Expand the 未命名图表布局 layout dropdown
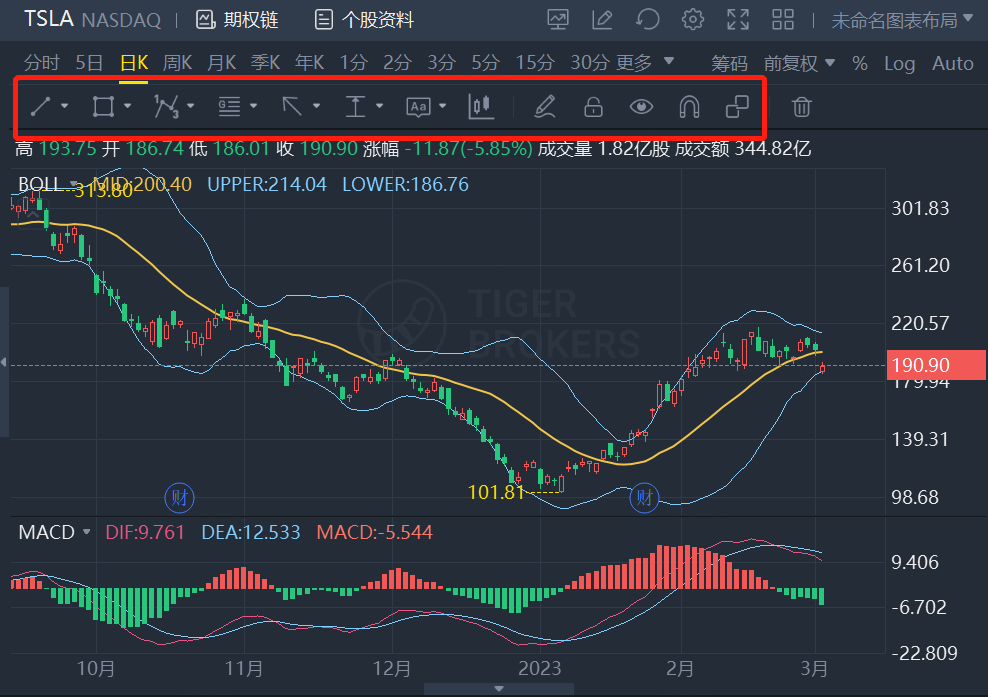Viewport: 988px width, 697px height. pyautogui.click(x=902, y=21)
